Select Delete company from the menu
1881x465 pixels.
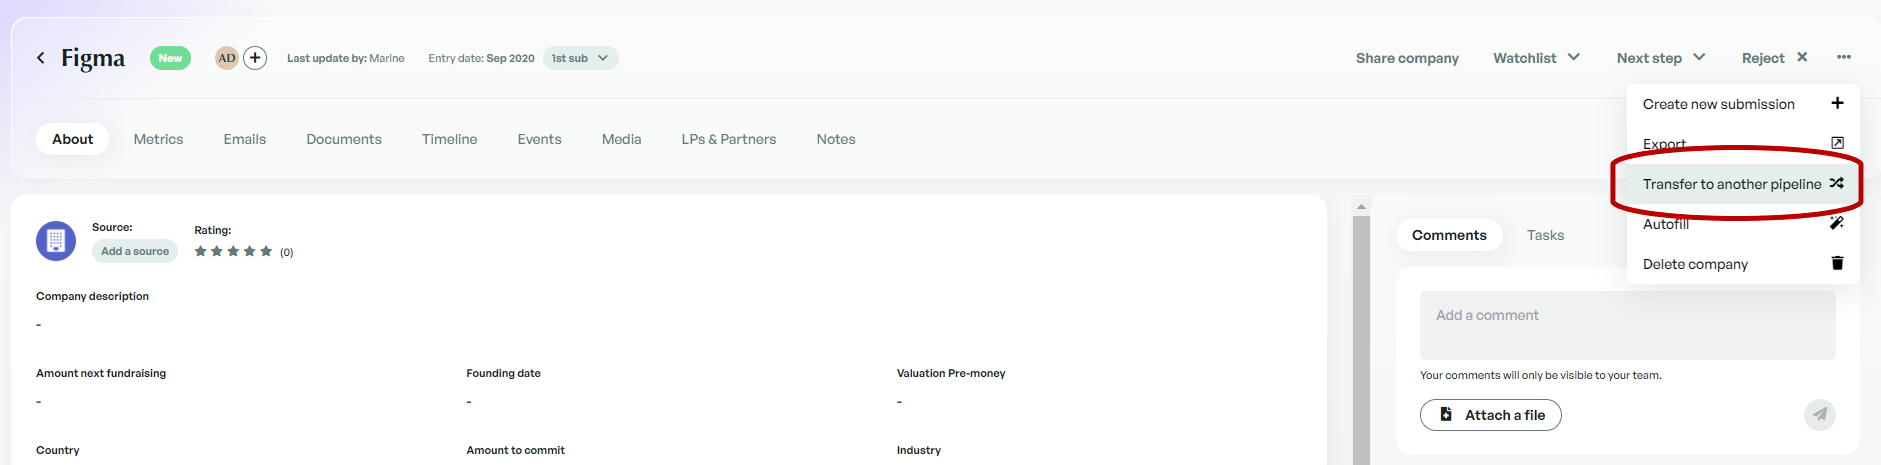(x=1743, y=264)
